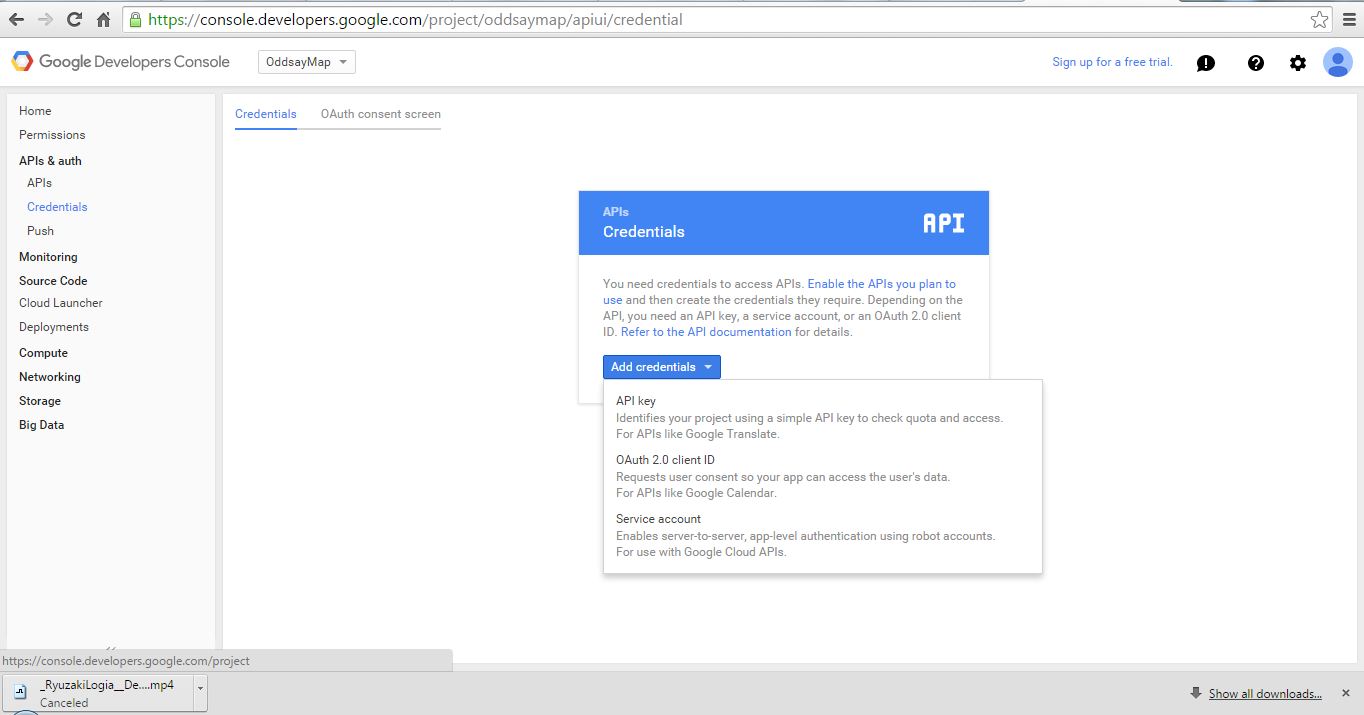Click the Credentials card header title
The image size is (1364, 715).
pyautogui.click(x=644, y=231)
